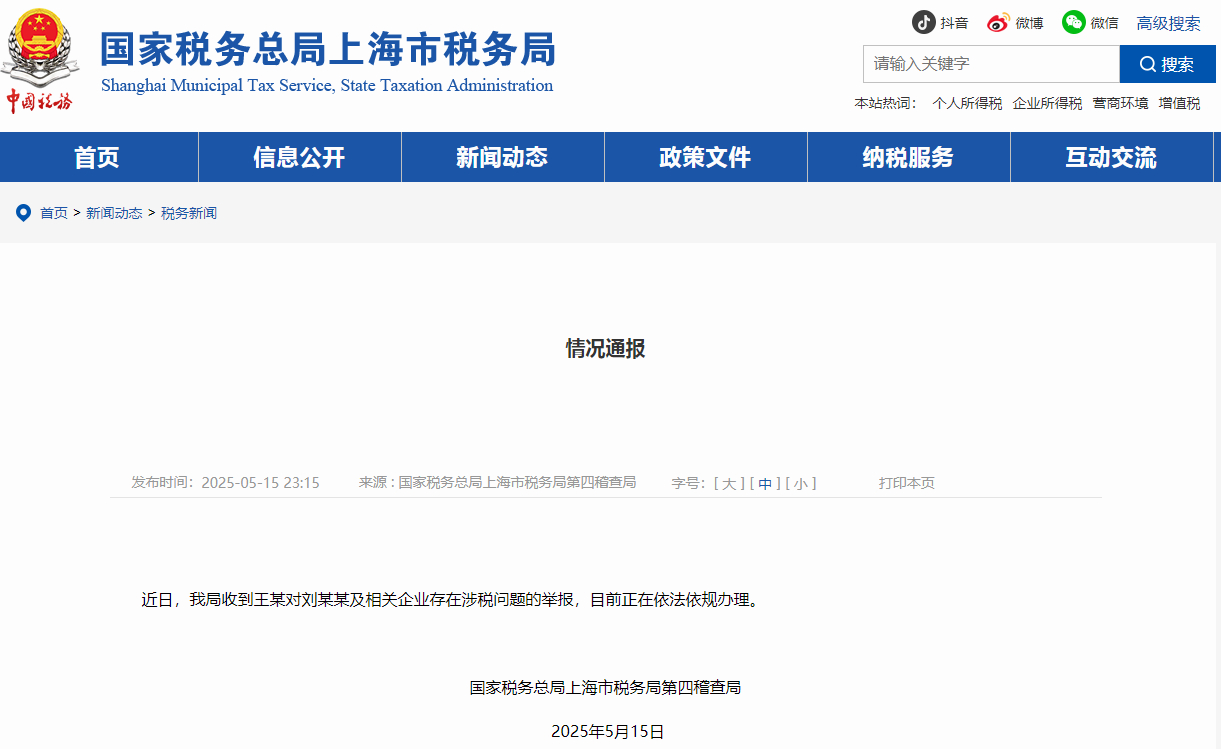Open the 互动交流 navigation menu
Viewport: 1221px width, 749px height.
1111,157
